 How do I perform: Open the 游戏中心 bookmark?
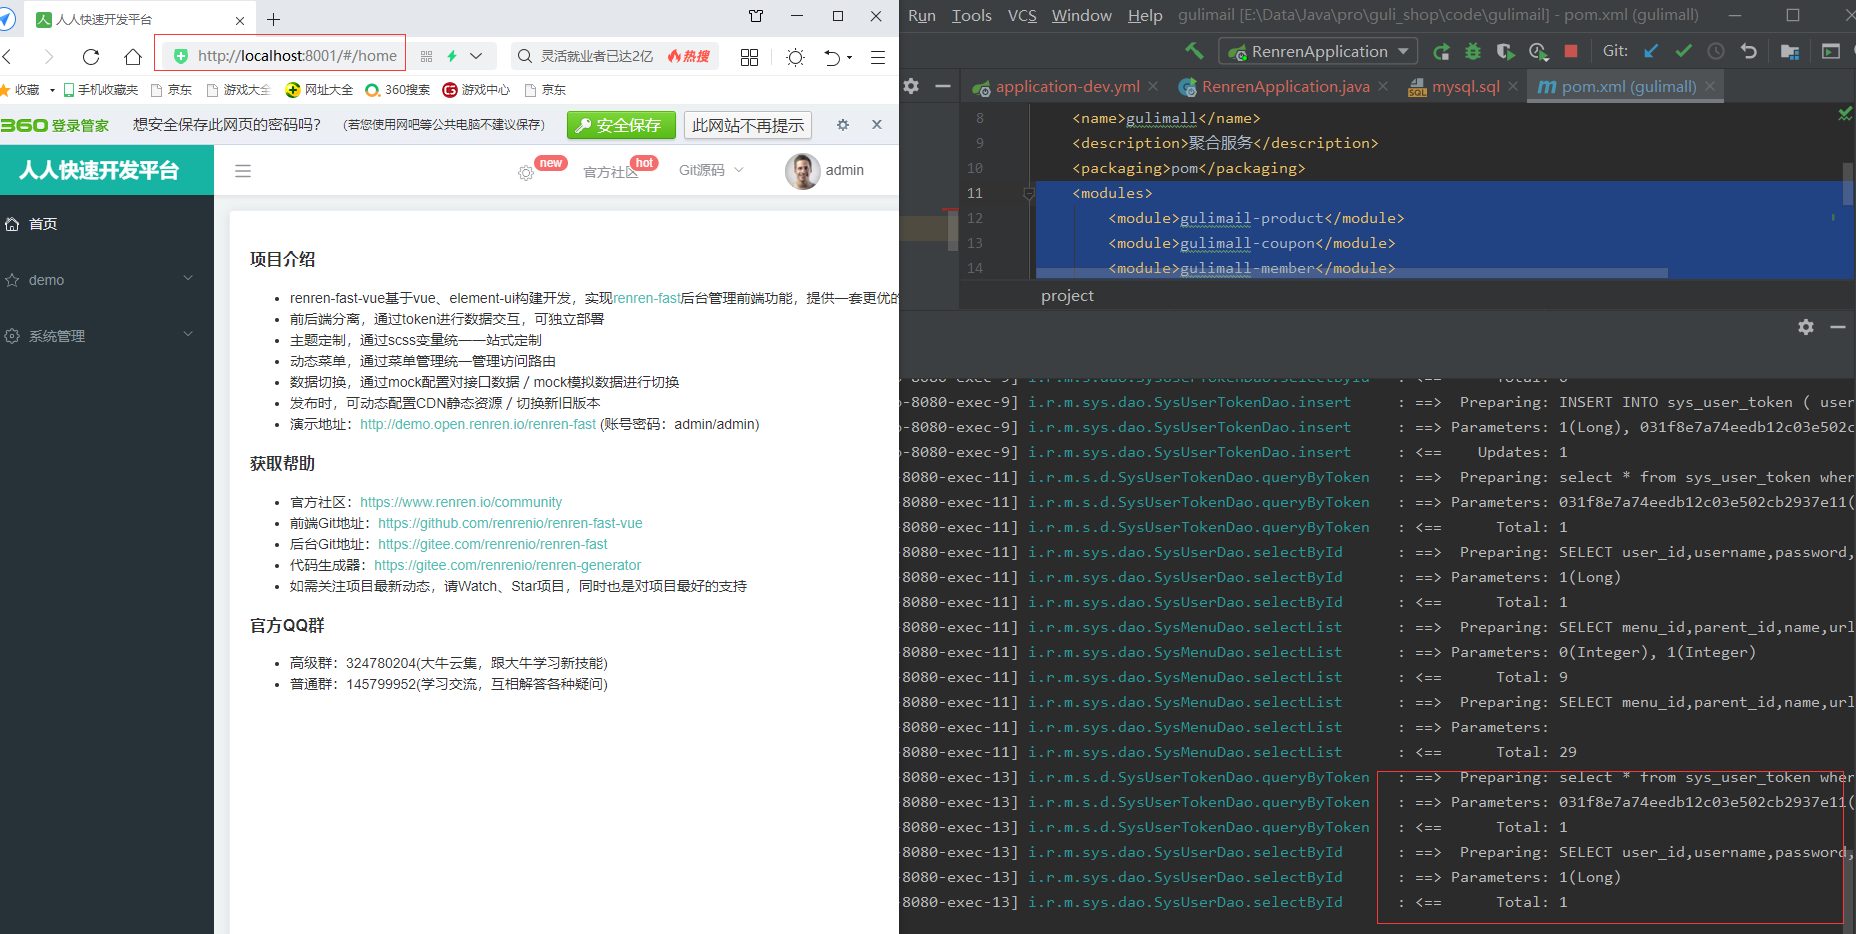476,90
